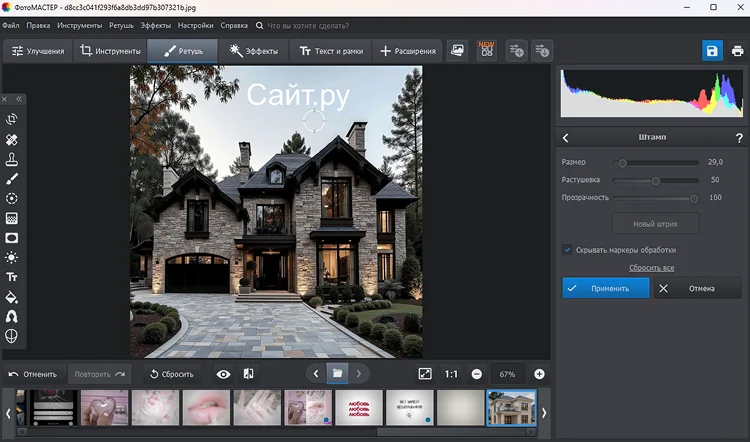Select the pink lips thumbnail
Viewport: 750px width, 442px height.
[x=206, y=408]
